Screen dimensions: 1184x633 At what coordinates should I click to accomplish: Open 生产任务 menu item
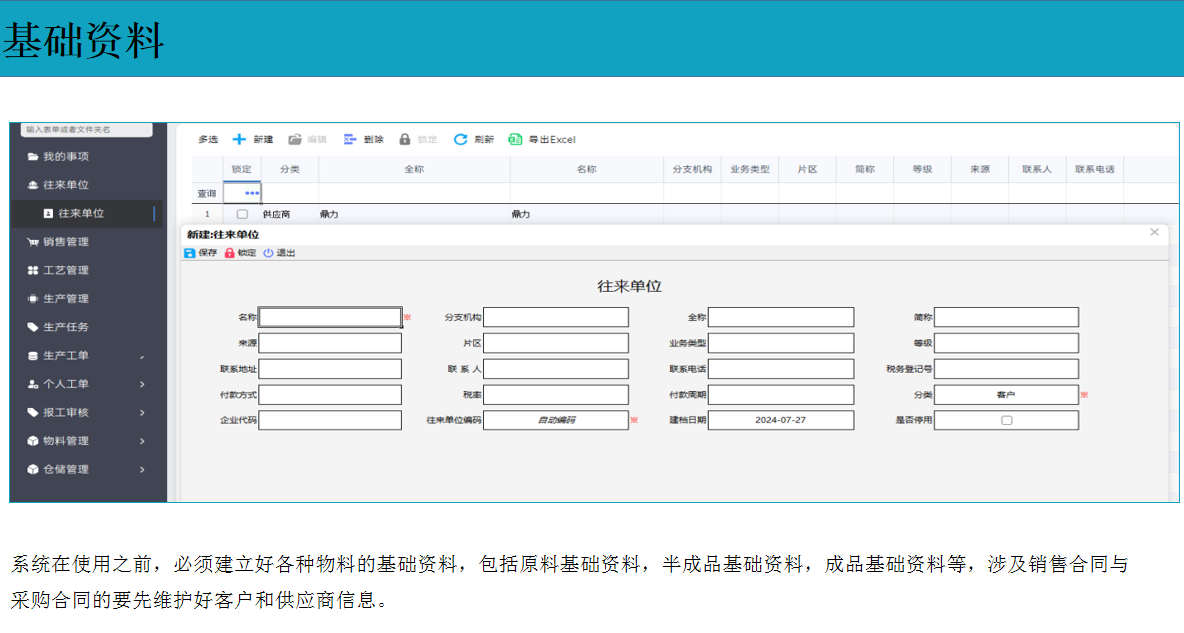[x=66, y=327]
